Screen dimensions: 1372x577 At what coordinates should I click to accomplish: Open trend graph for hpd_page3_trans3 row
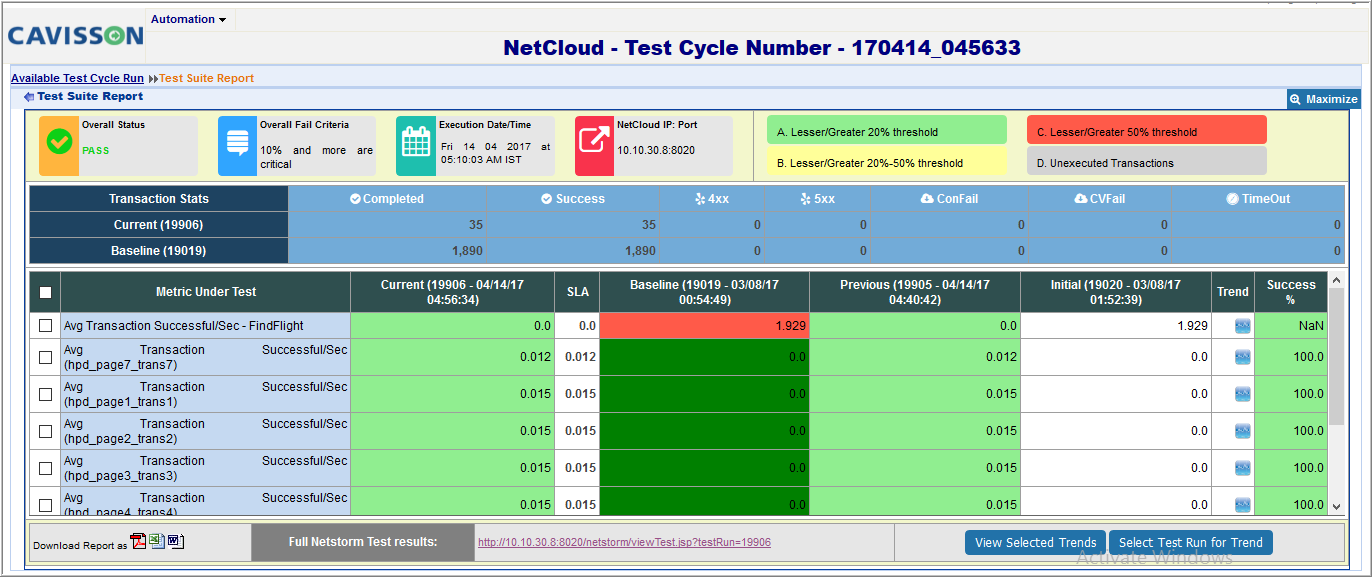click(1242, 468)
